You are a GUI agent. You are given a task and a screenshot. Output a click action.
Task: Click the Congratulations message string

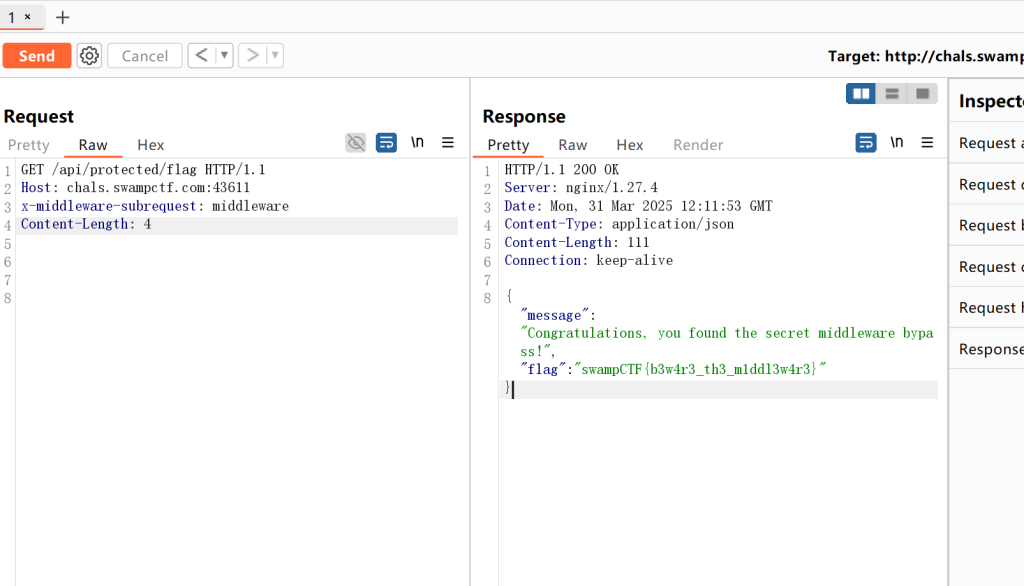click(727, 342)
